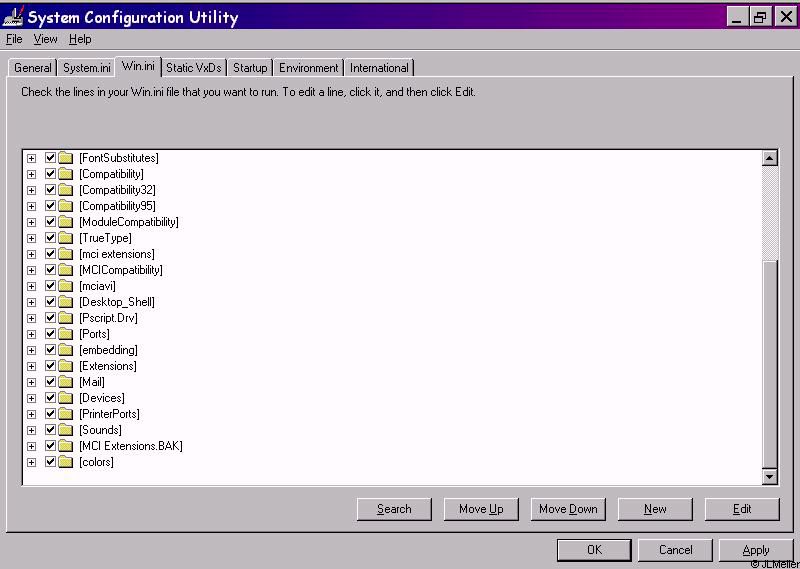Uncheck the [Compatibility] section checkbox

(50, 174)
